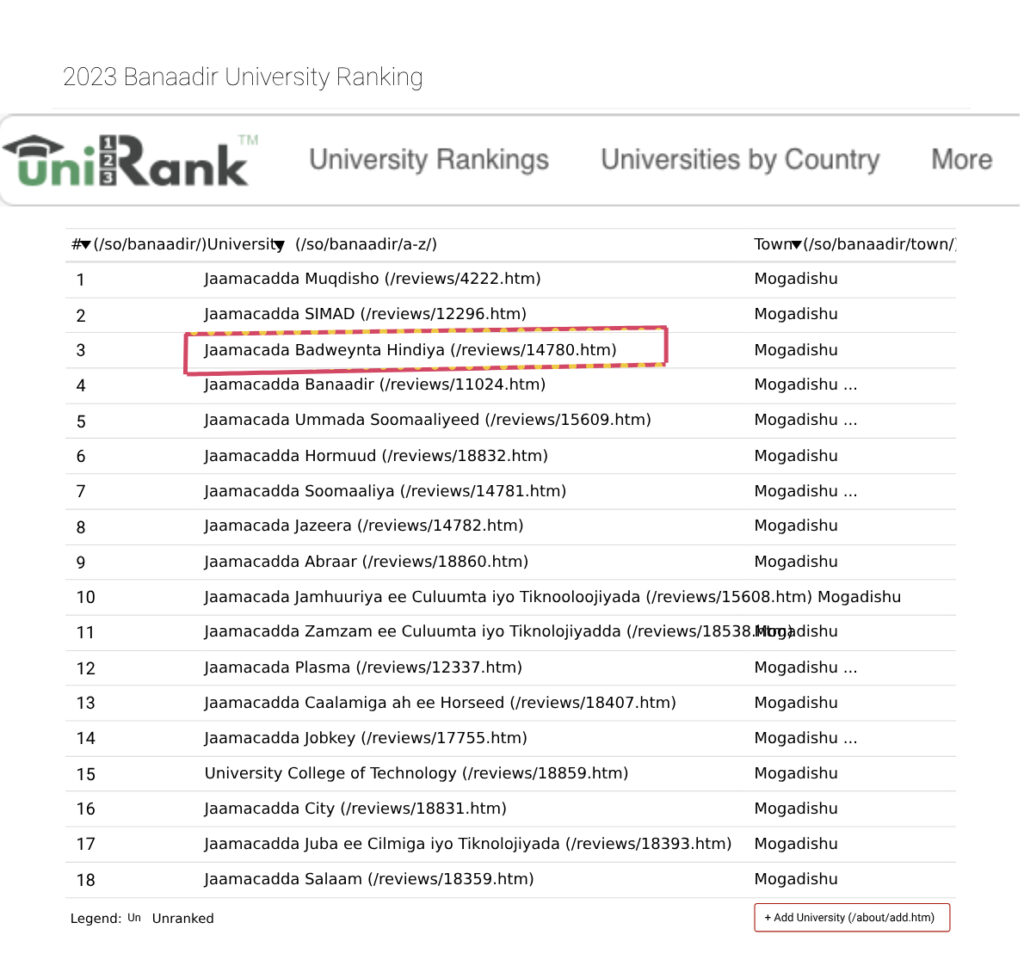Open Jaamacadda Hormuud review link
This screenshot has height=978, width=1024.
click(376, 456)
